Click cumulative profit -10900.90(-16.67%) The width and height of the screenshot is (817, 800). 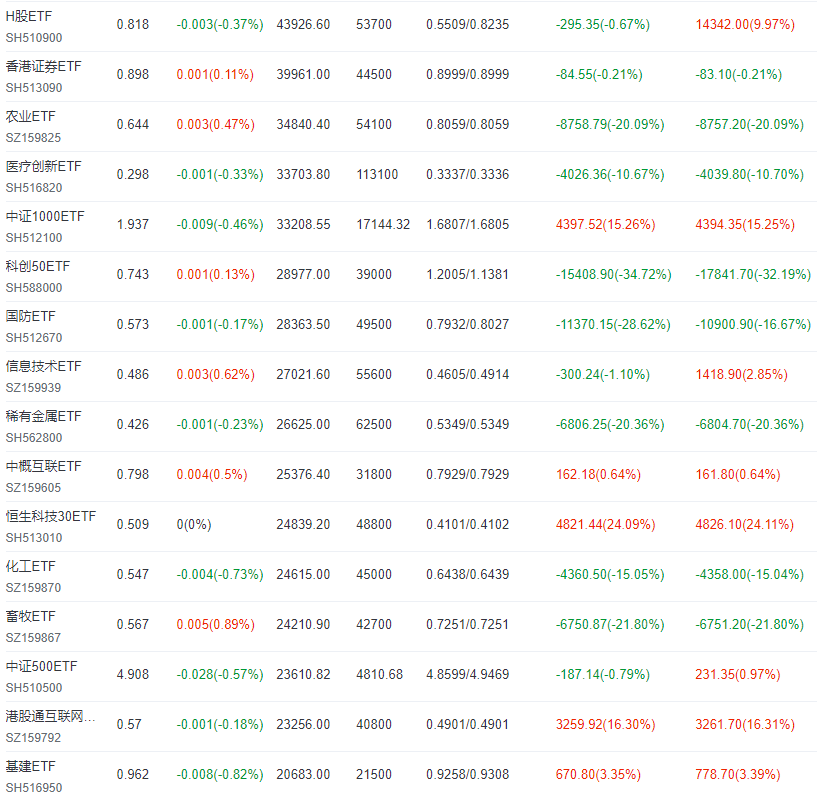pyautogui.click(x=753, y=325)
